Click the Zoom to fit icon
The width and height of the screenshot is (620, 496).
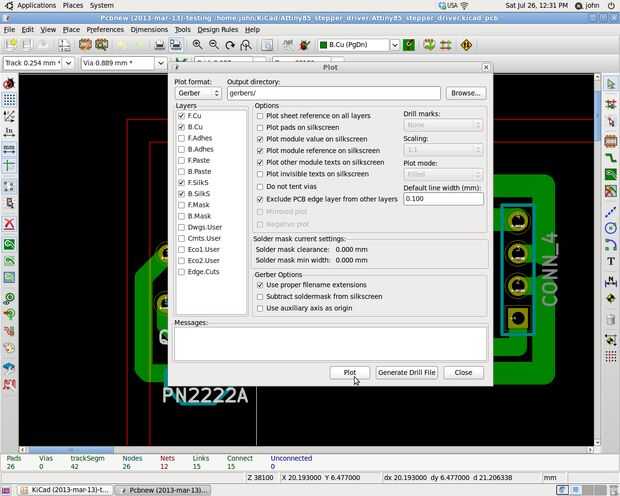[x=246, y=45]
